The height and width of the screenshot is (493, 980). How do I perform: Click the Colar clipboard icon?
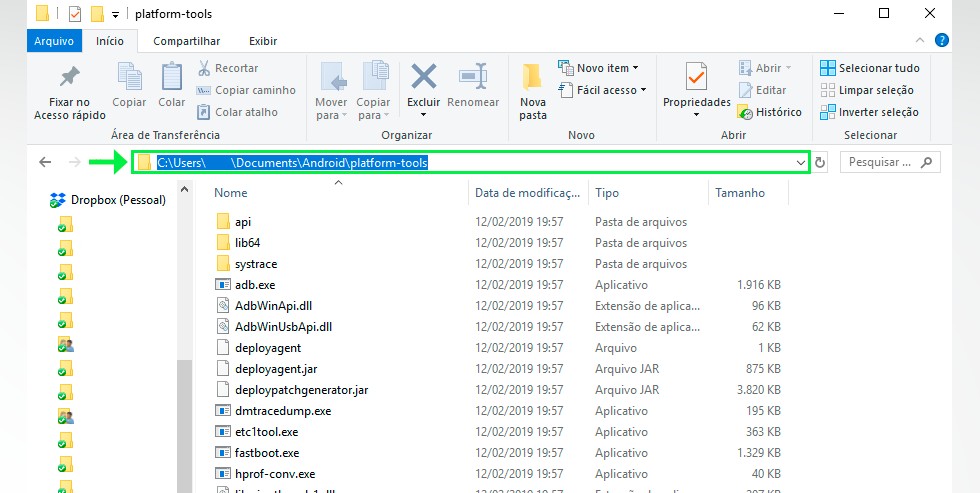coord(171,78)
